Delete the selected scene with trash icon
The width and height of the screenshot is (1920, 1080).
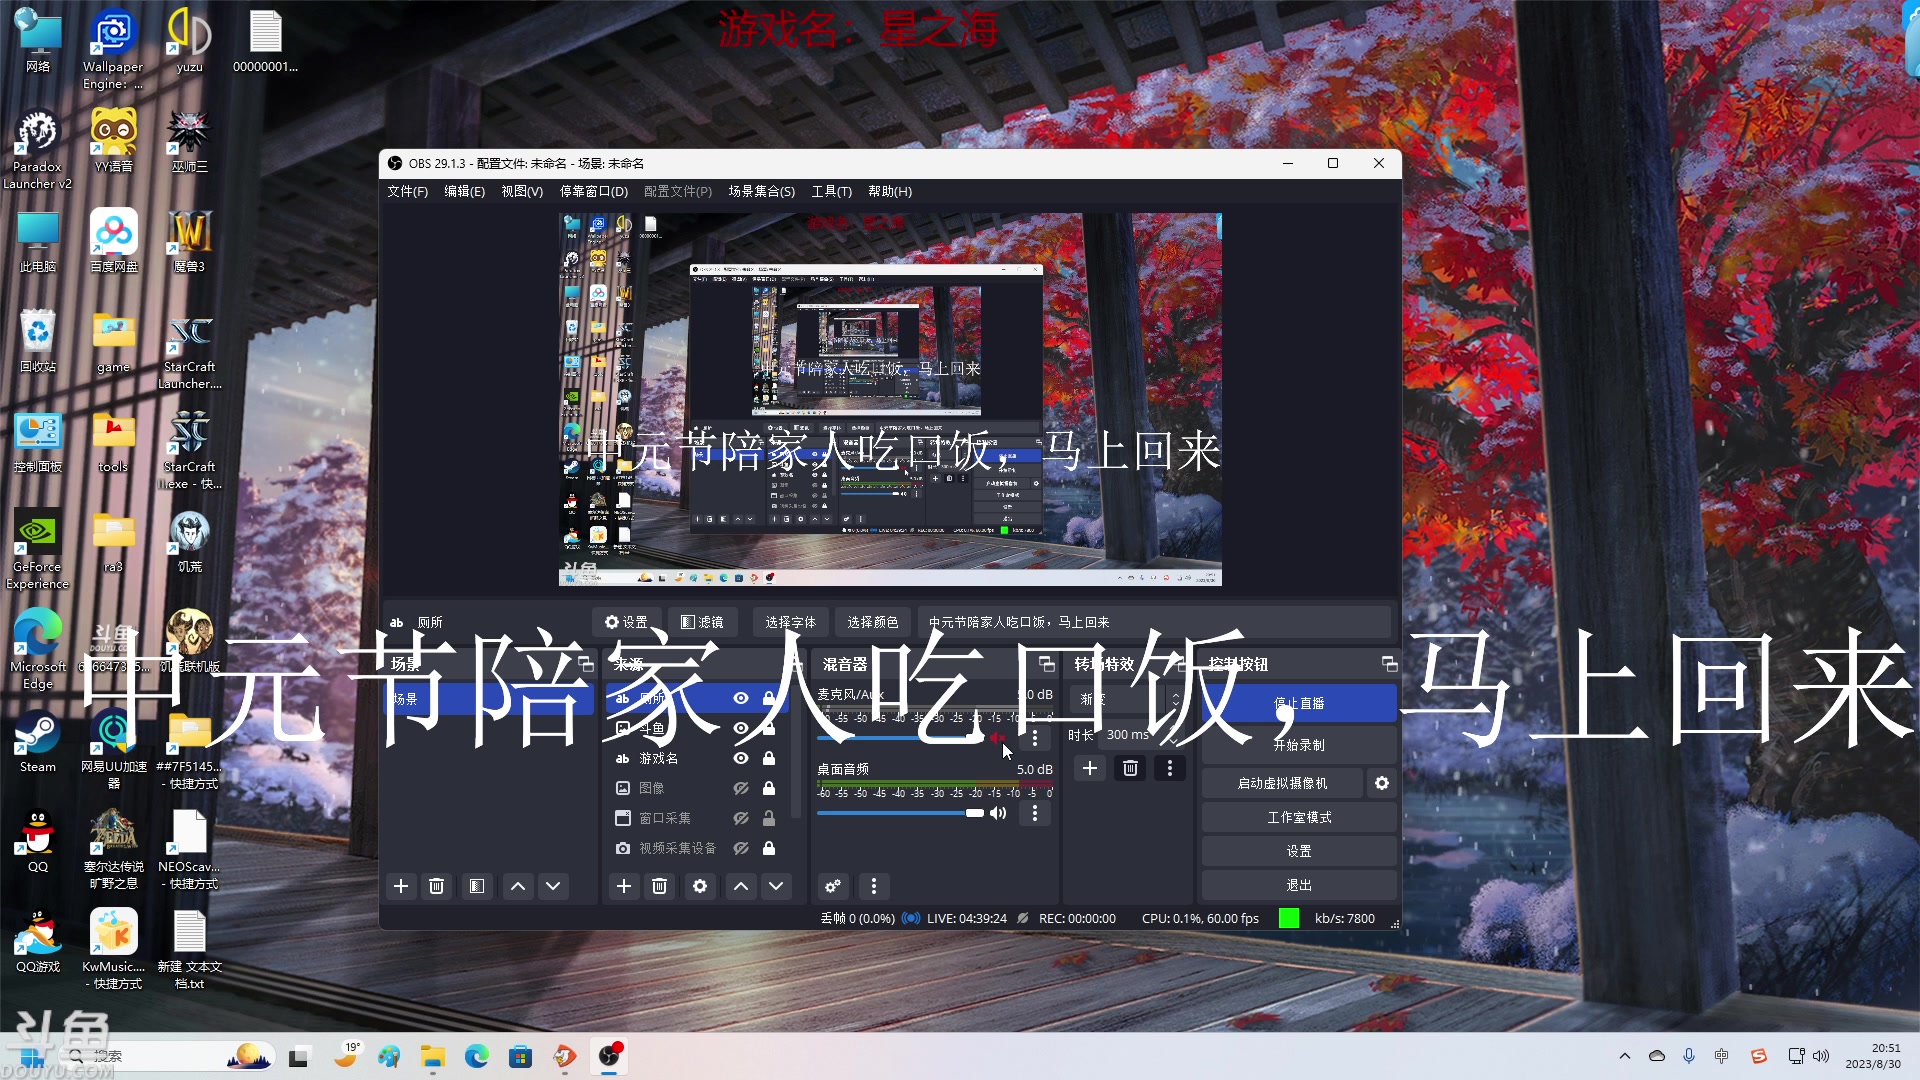(x=437, y=886)
